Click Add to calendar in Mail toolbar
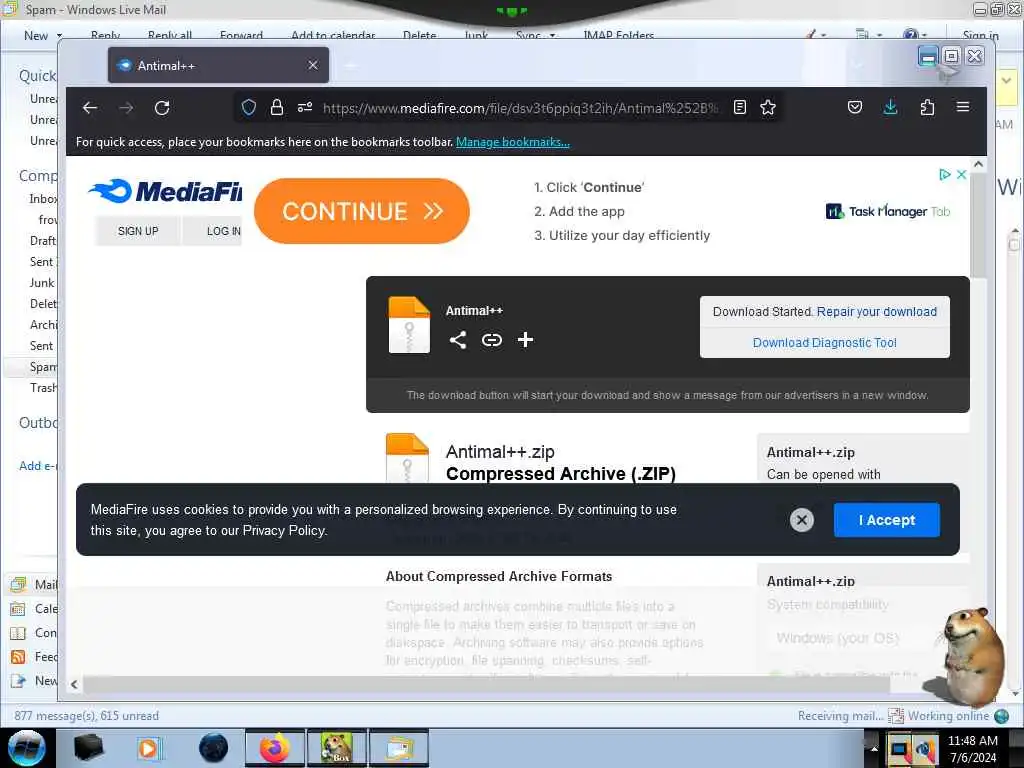Viewport: 1024px width, 768px height. coord(333,35)
